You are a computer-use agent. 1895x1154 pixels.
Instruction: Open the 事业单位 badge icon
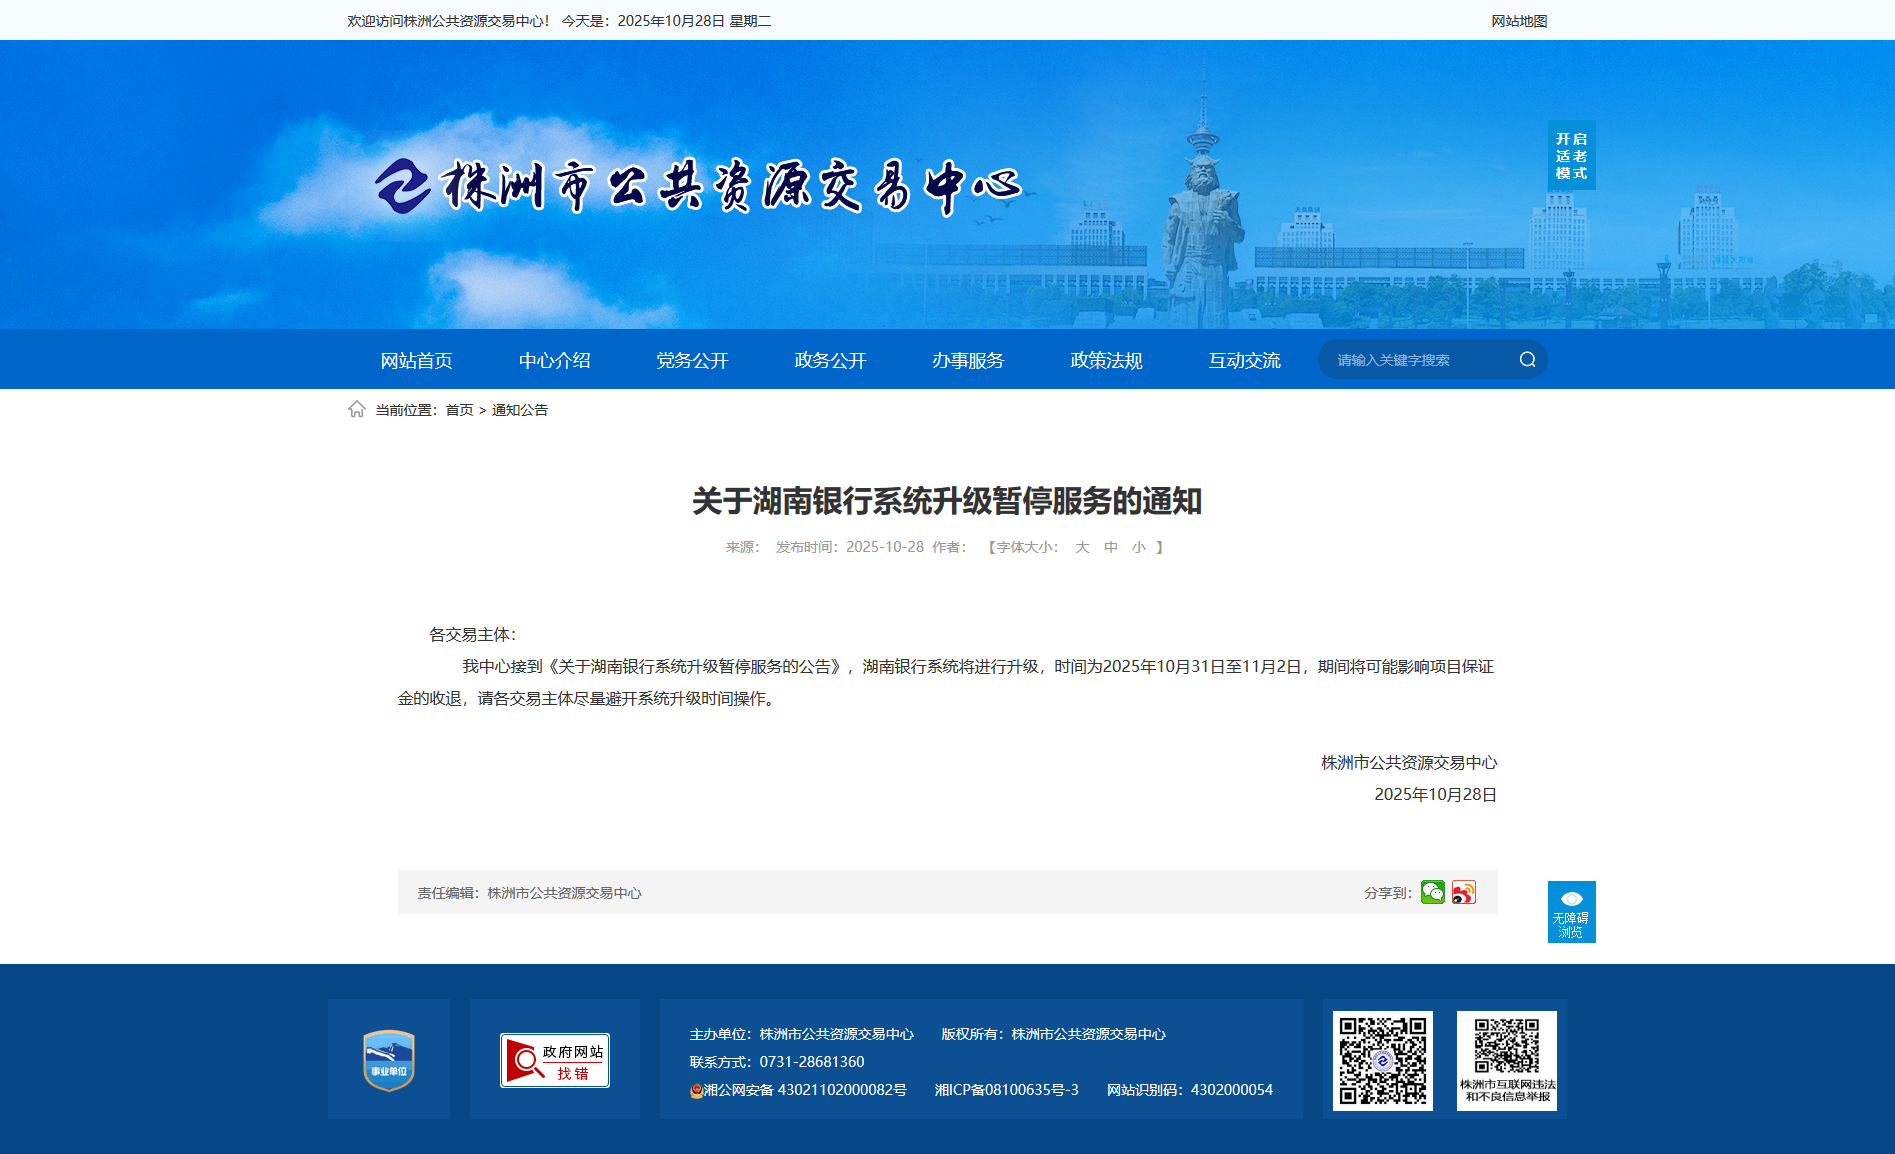coord(389,1060)
